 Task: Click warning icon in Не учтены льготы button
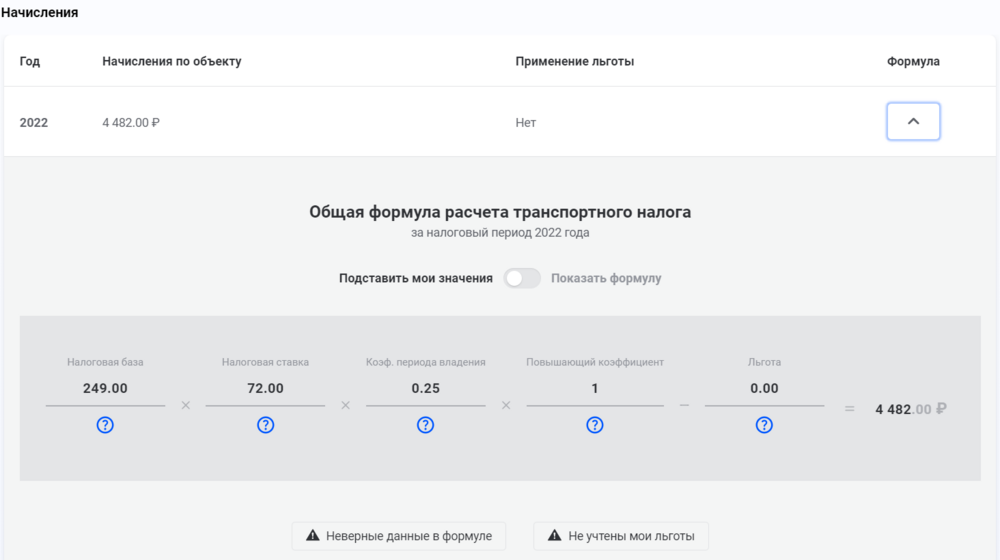tap(555, 536)
